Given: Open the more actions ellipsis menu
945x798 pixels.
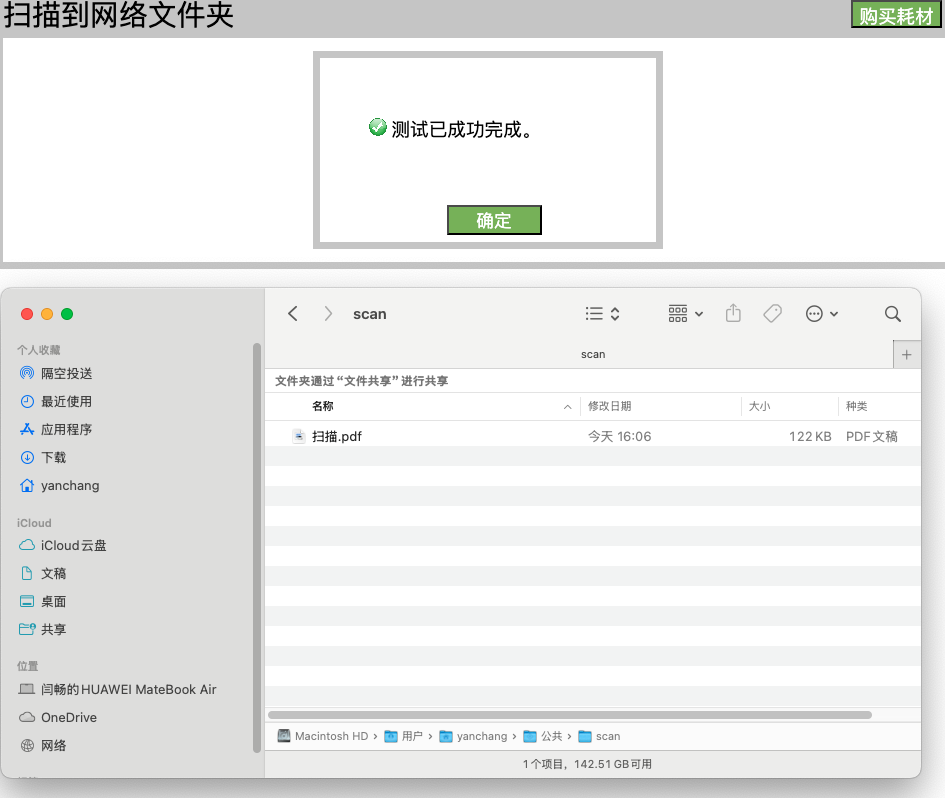Looking at the screenshot, I should coord(821,314).
